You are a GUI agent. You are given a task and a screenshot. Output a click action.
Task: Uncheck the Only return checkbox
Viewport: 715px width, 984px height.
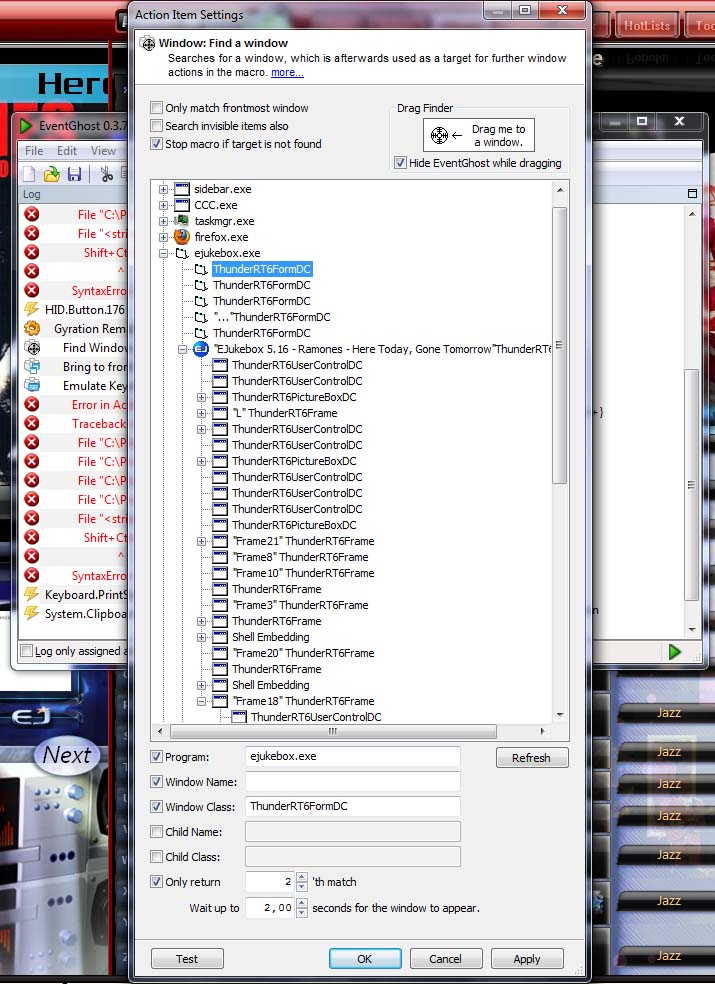pos(156,881)
